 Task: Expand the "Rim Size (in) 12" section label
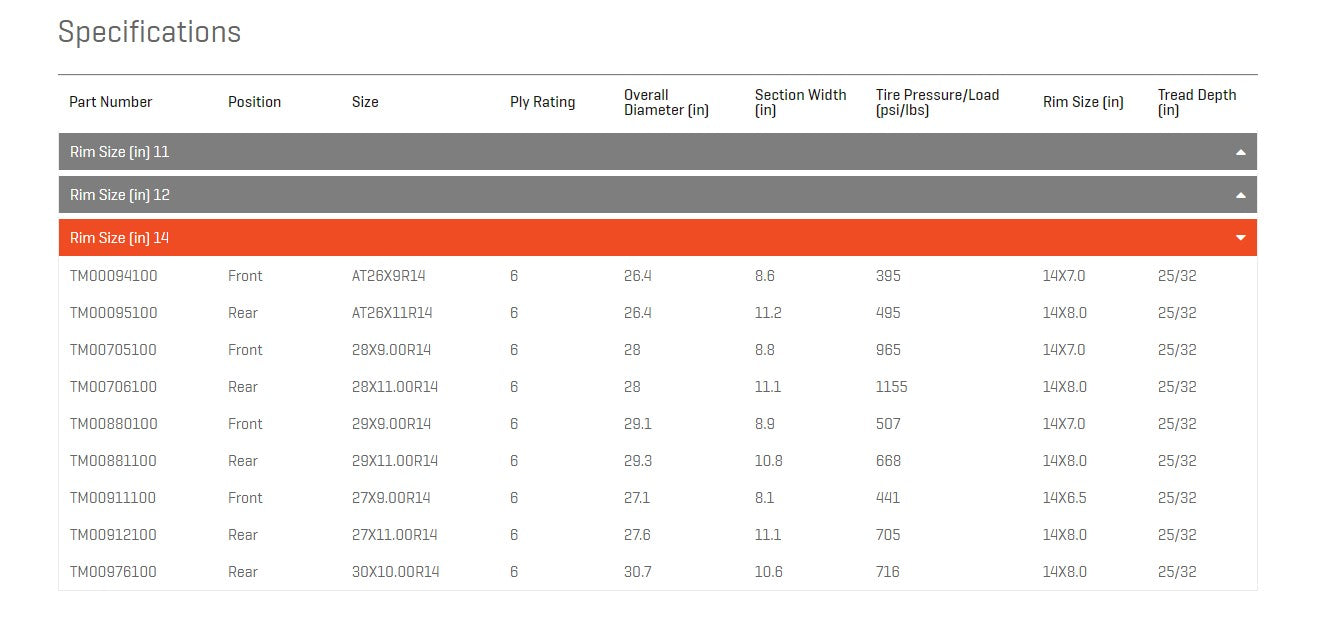119,195
